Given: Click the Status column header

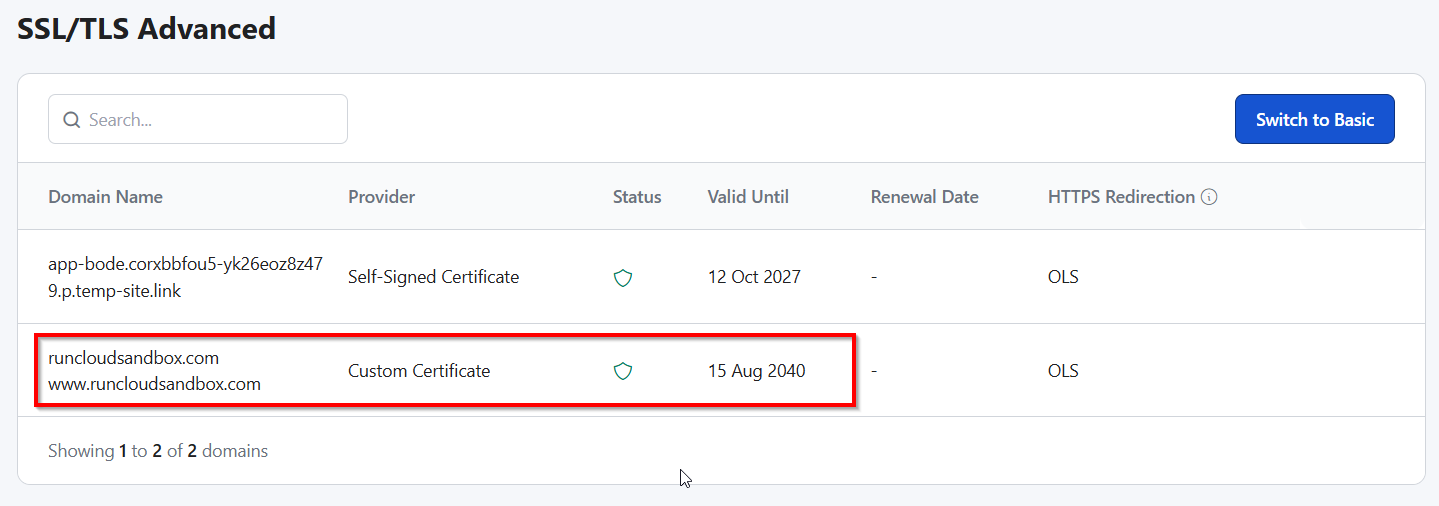Looking at the screenshot, I should pos(637,197).
